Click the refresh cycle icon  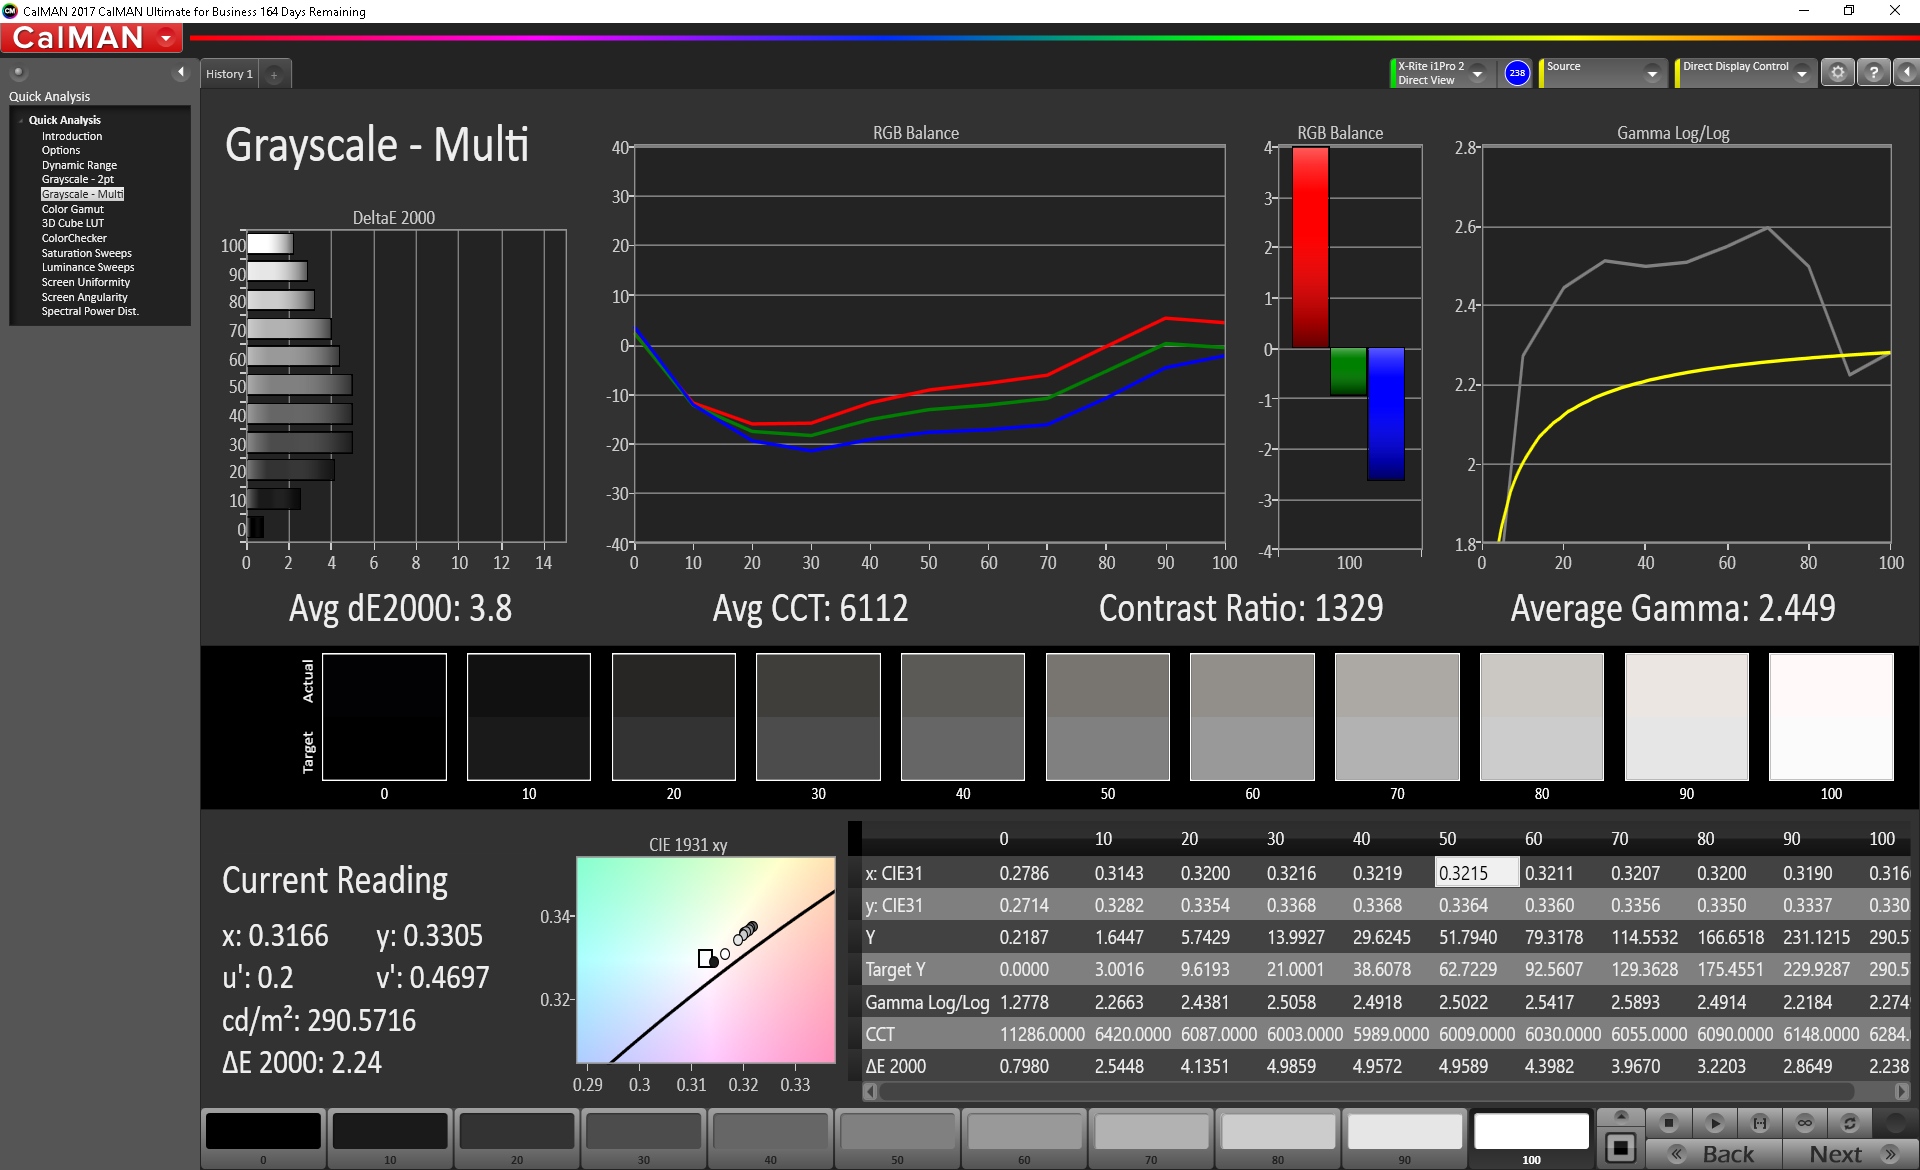pos(1849,1123)
